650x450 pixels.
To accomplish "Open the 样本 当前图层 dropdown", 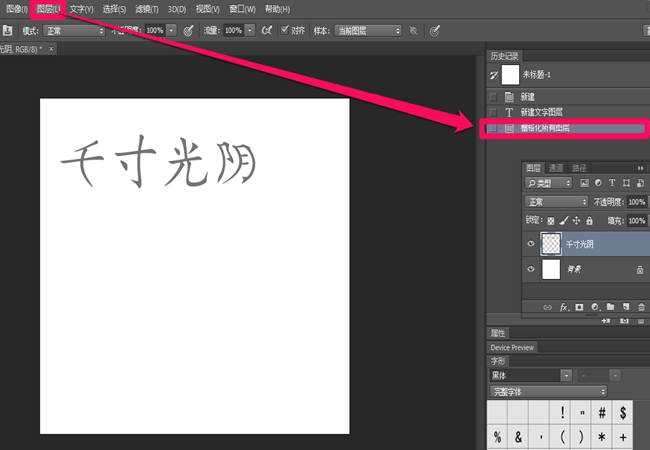I will tap(368, 31).
